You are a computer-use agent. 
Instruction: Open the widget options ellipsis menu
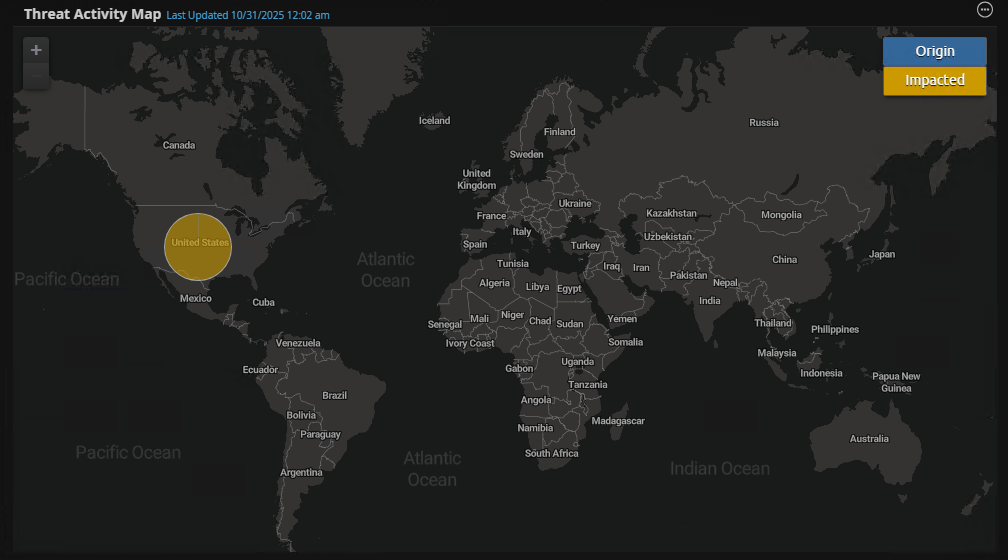point(984,10)
